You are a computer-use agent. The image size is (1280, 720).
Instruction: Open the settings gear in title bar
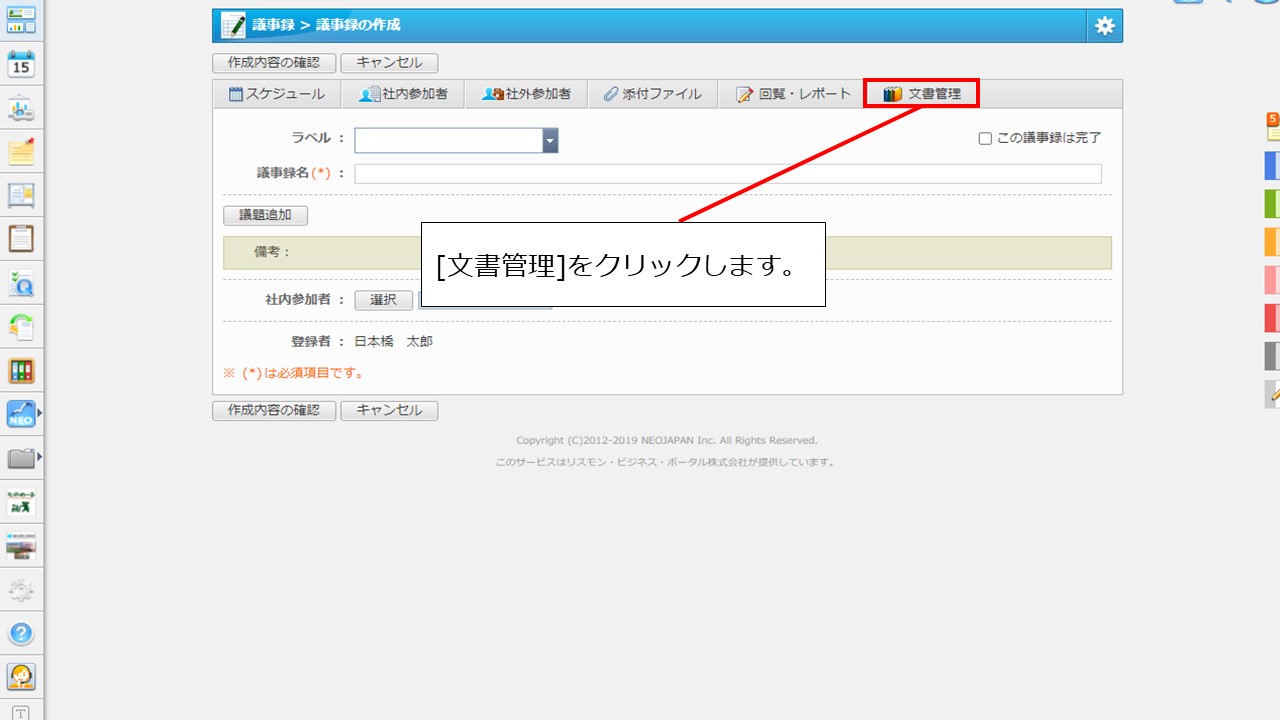click(x=1104, y=26)
